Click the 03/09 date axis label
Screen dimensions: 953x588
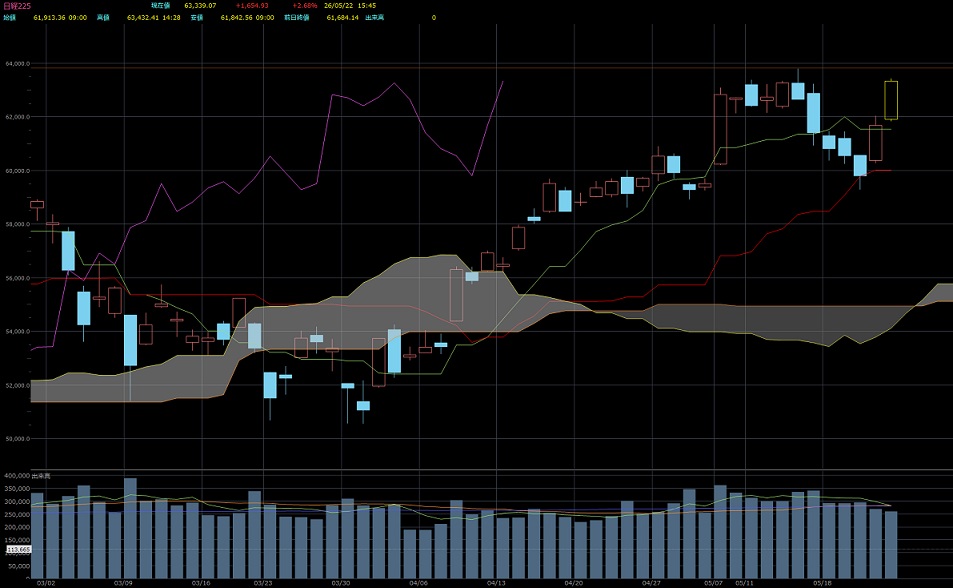coord(123,583)
